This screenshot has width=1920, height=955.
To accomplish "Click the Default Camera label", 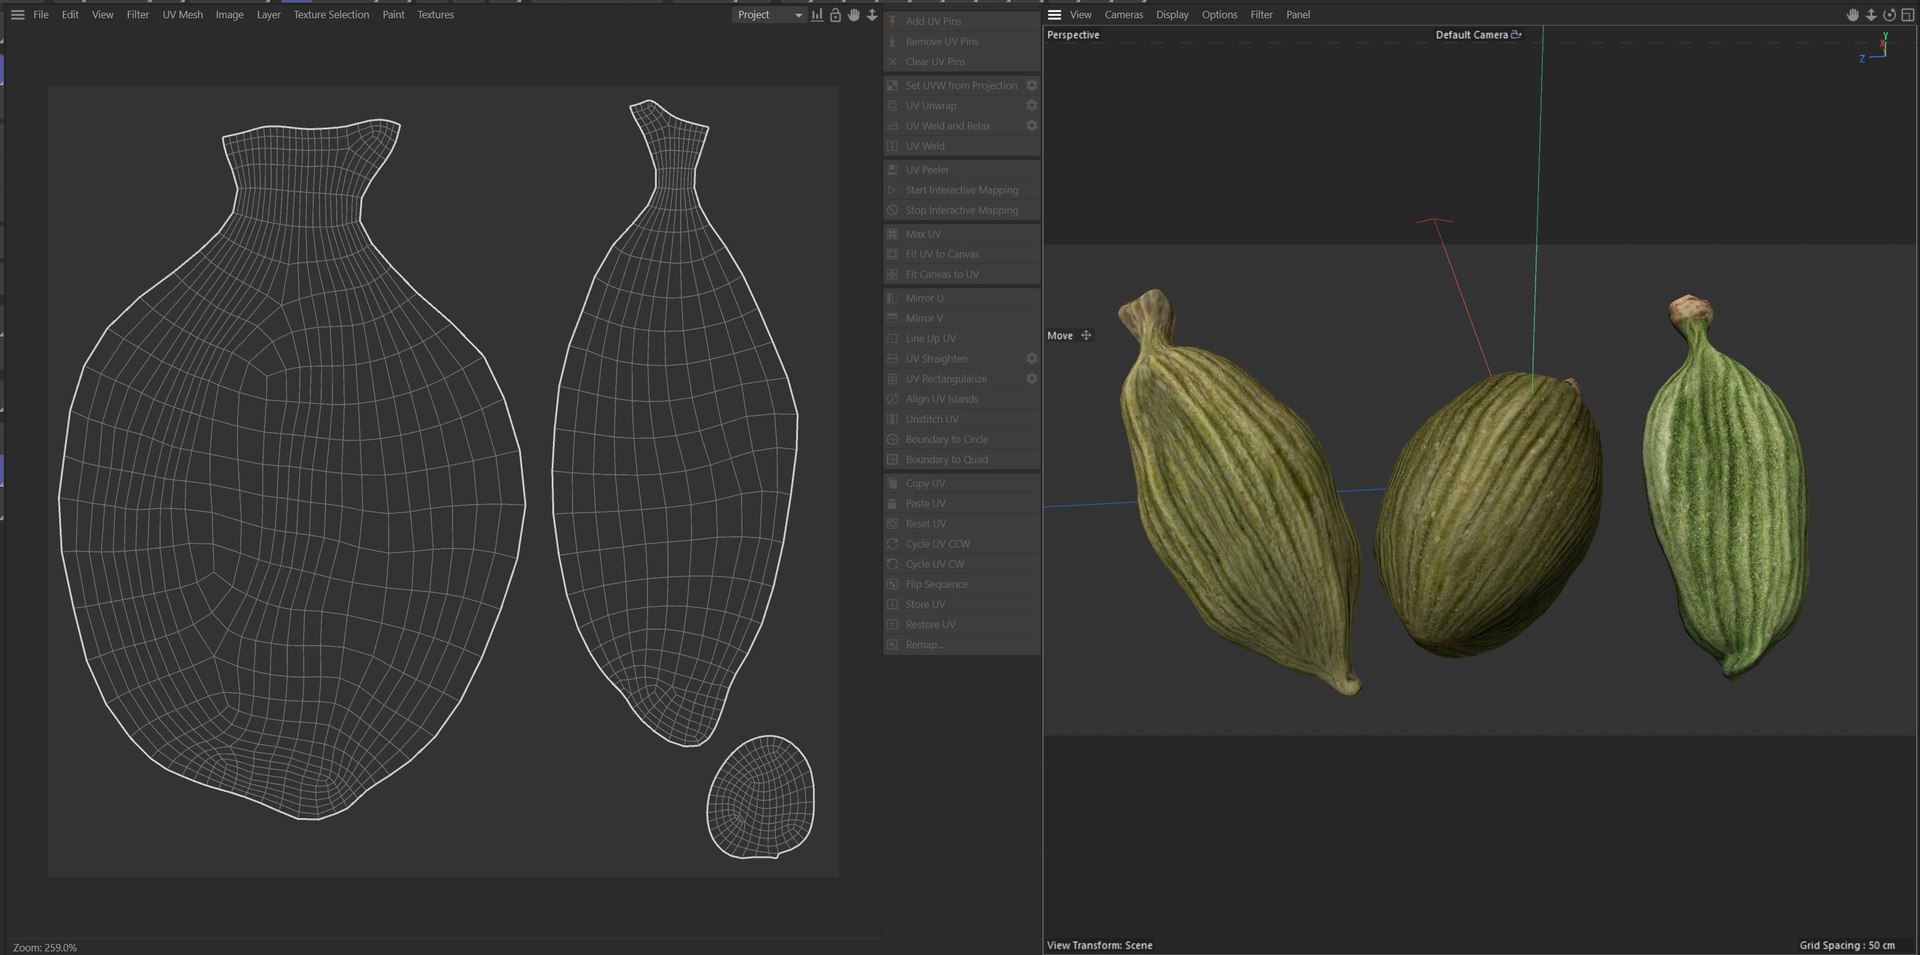I will tap(1471, 35).
